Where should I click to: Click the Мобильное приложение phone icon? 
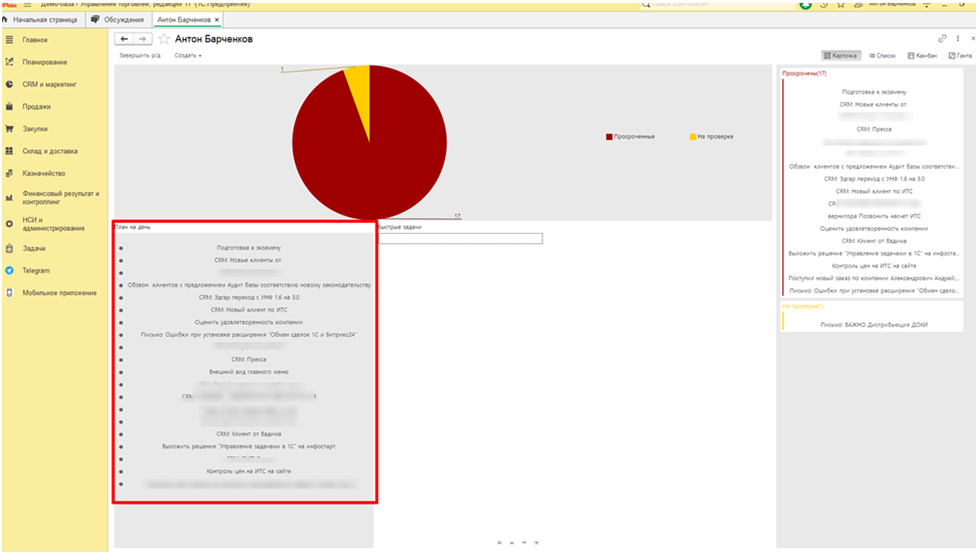coord(9,293)
